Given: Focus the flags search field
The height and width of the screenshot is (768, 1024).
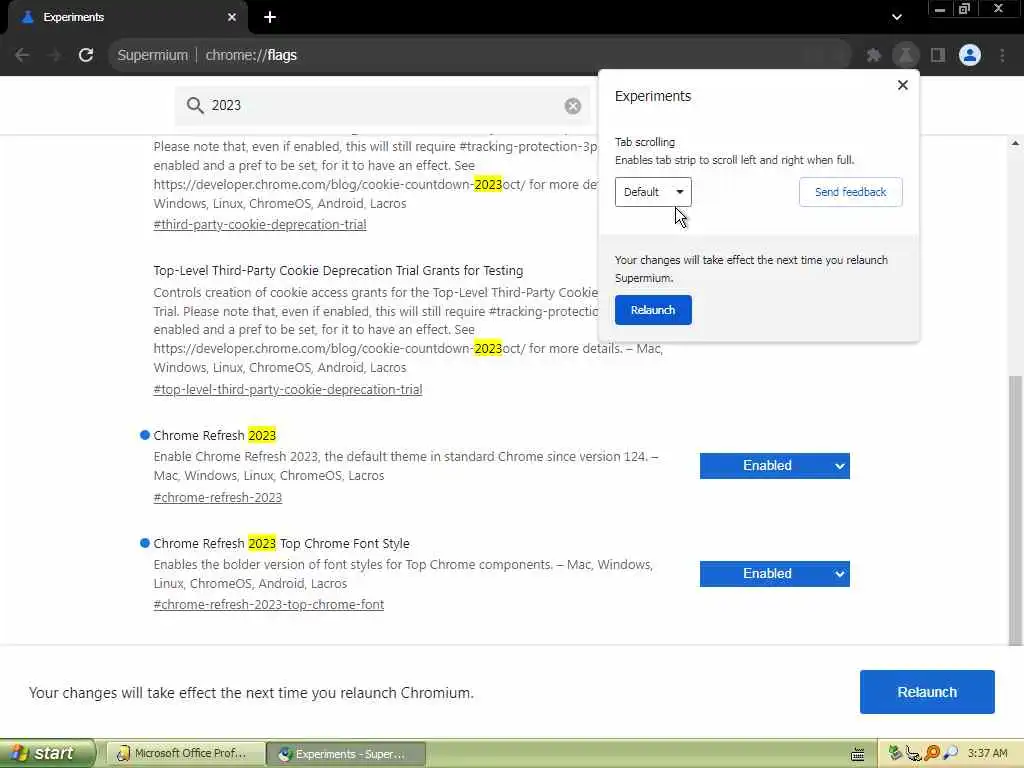Looking at the screenshot, I should pos(382,106).
